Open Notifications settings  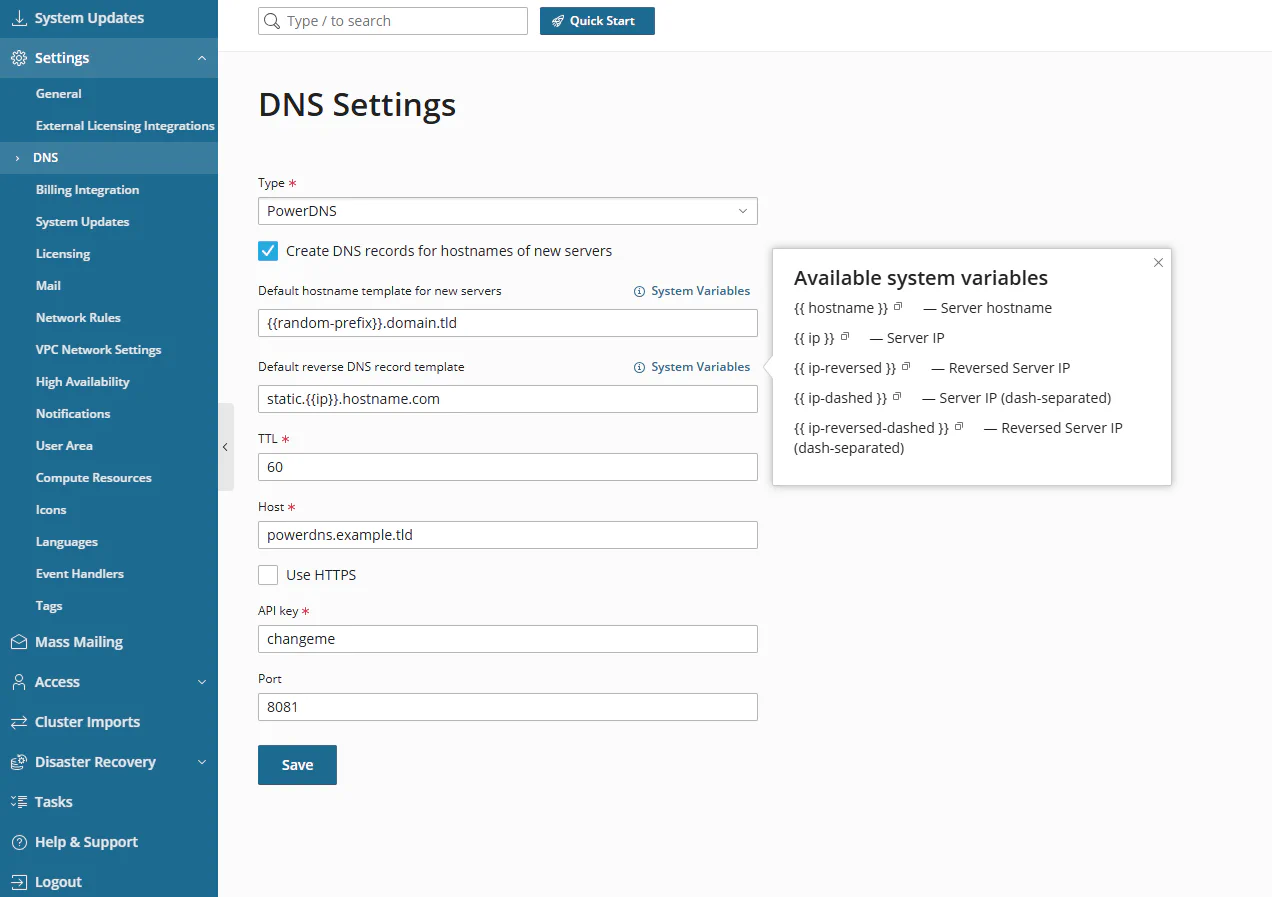(x=73, y=414)
